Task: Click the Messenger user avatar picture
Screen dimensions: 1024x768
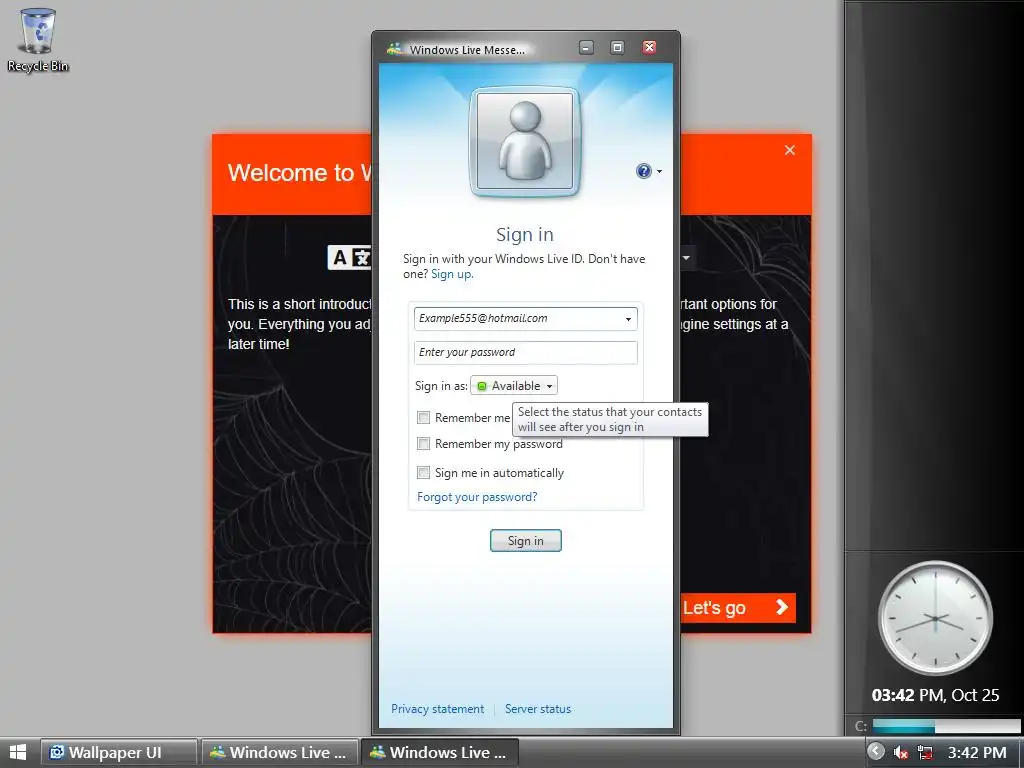Action: [525, 141]
